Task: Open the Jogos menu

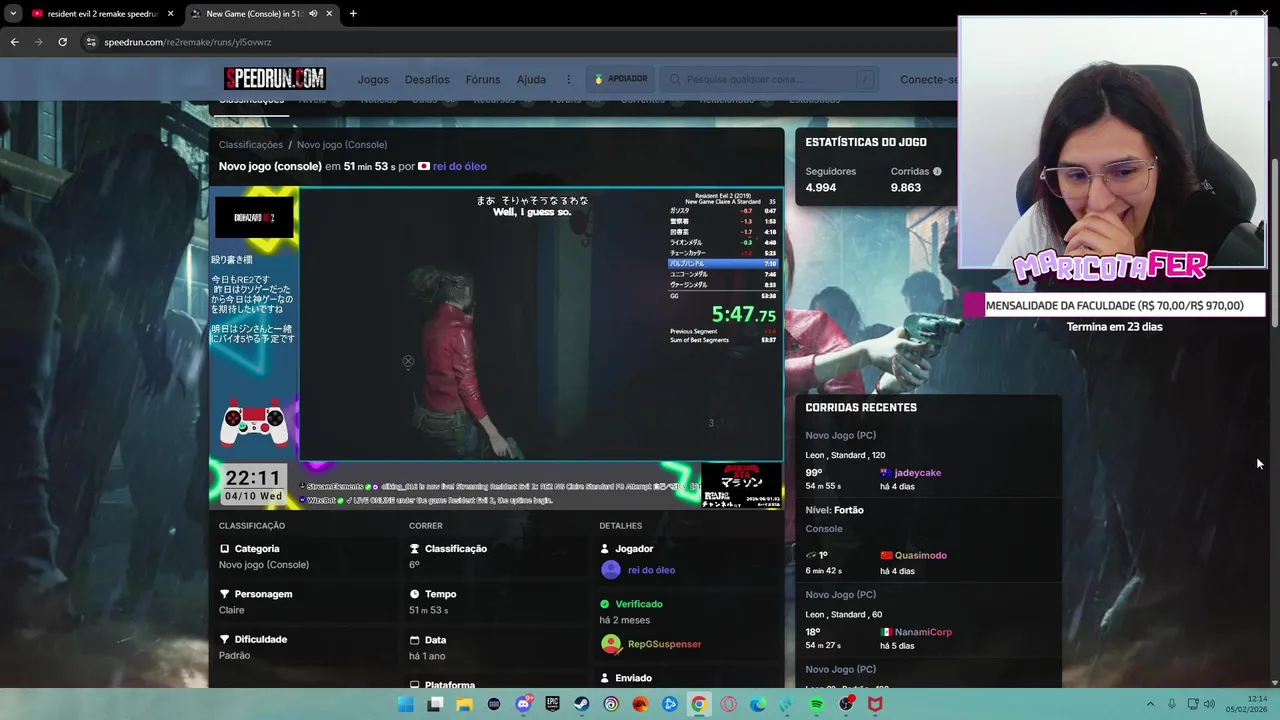Action: click(x=373, y=80)
